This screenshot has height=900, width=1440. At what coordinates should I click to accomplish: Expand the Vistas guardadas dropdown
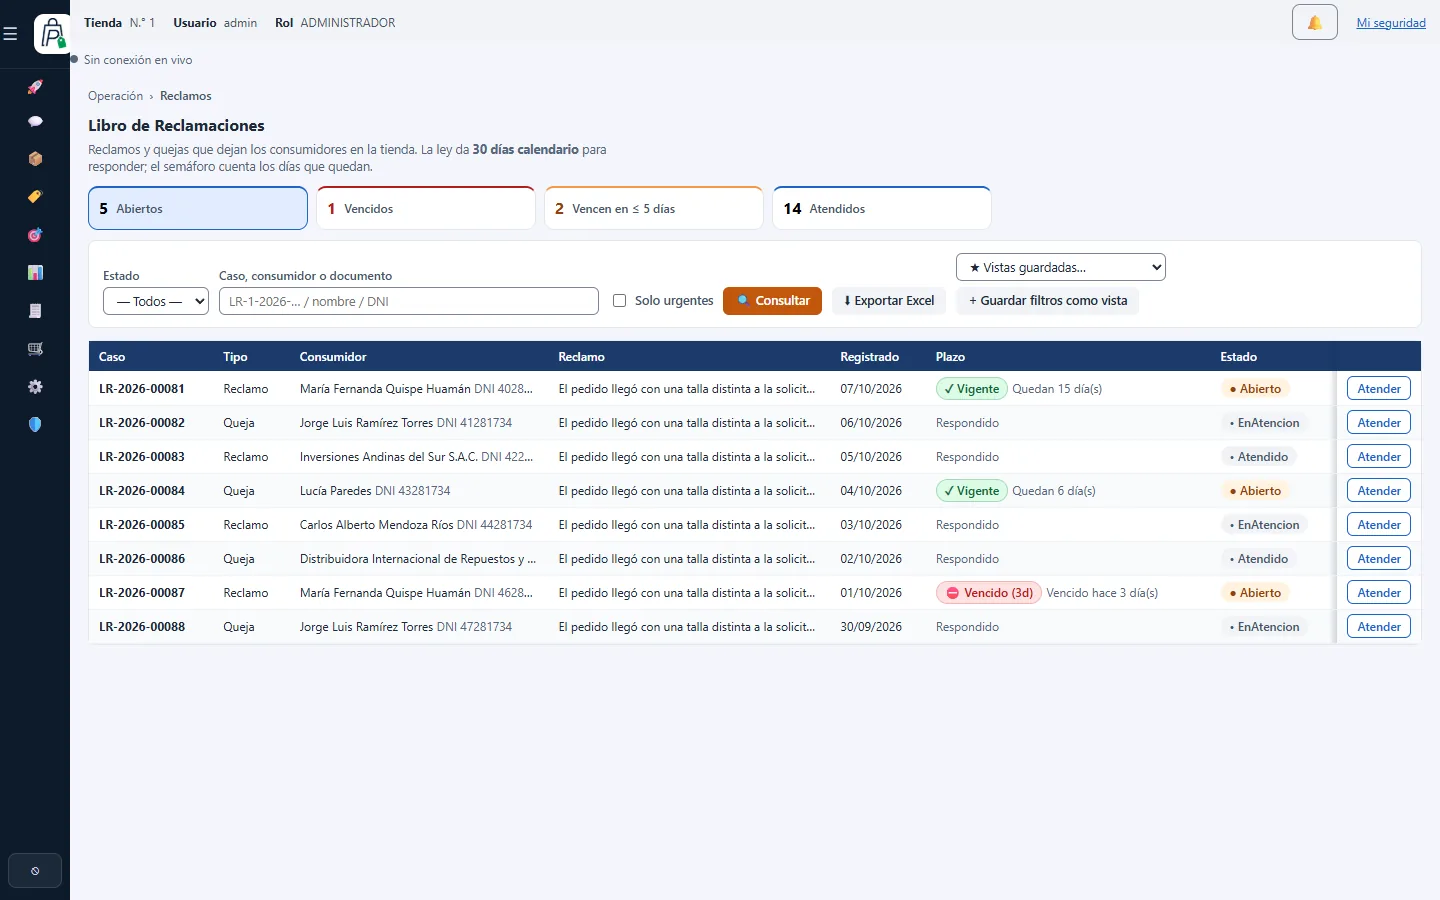[x=1061, y=267]
